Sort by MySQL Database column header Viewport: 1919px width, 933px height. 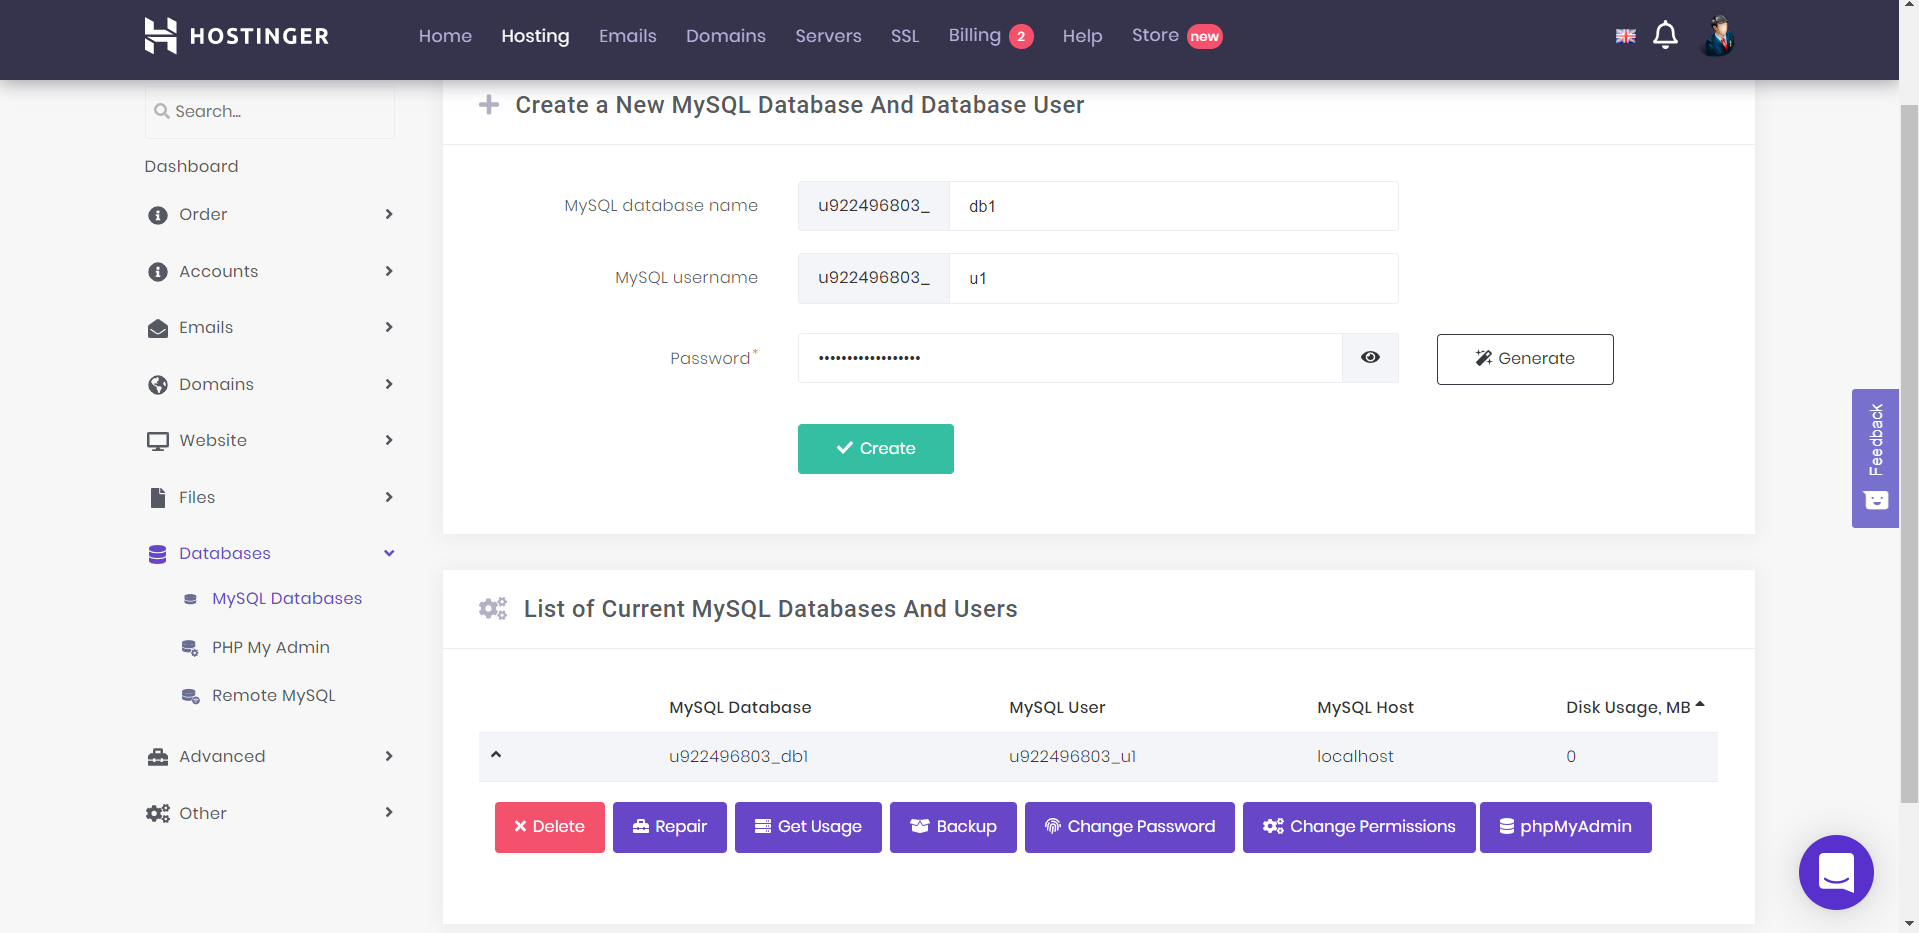pos(740,708)
